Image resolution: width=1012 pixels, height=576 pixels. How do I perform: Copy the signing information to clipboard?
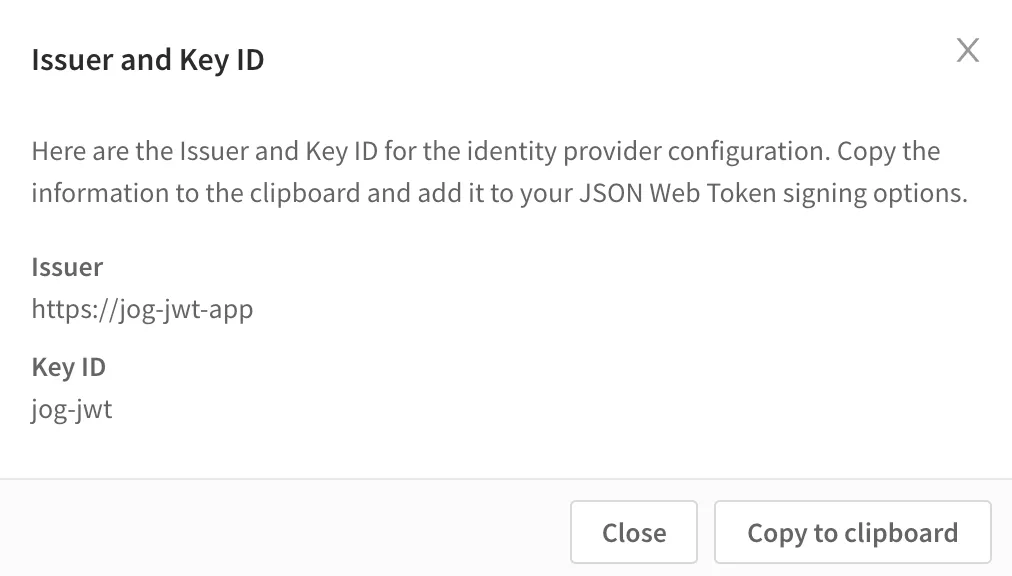click(852, 532)
